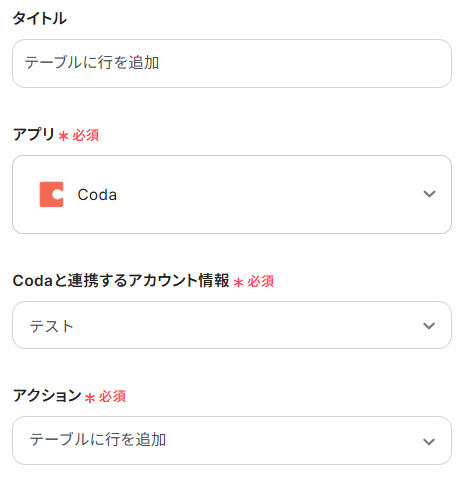Click the 必須 marker beside アプリ
465x480 pixels.
[x=86, y=135]
